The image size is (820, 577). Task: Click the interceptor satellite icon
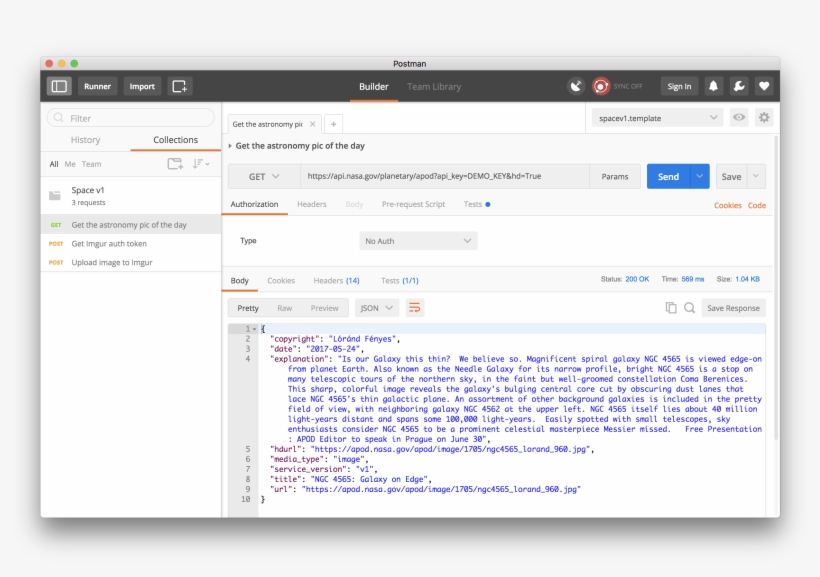tap(576, 86)
